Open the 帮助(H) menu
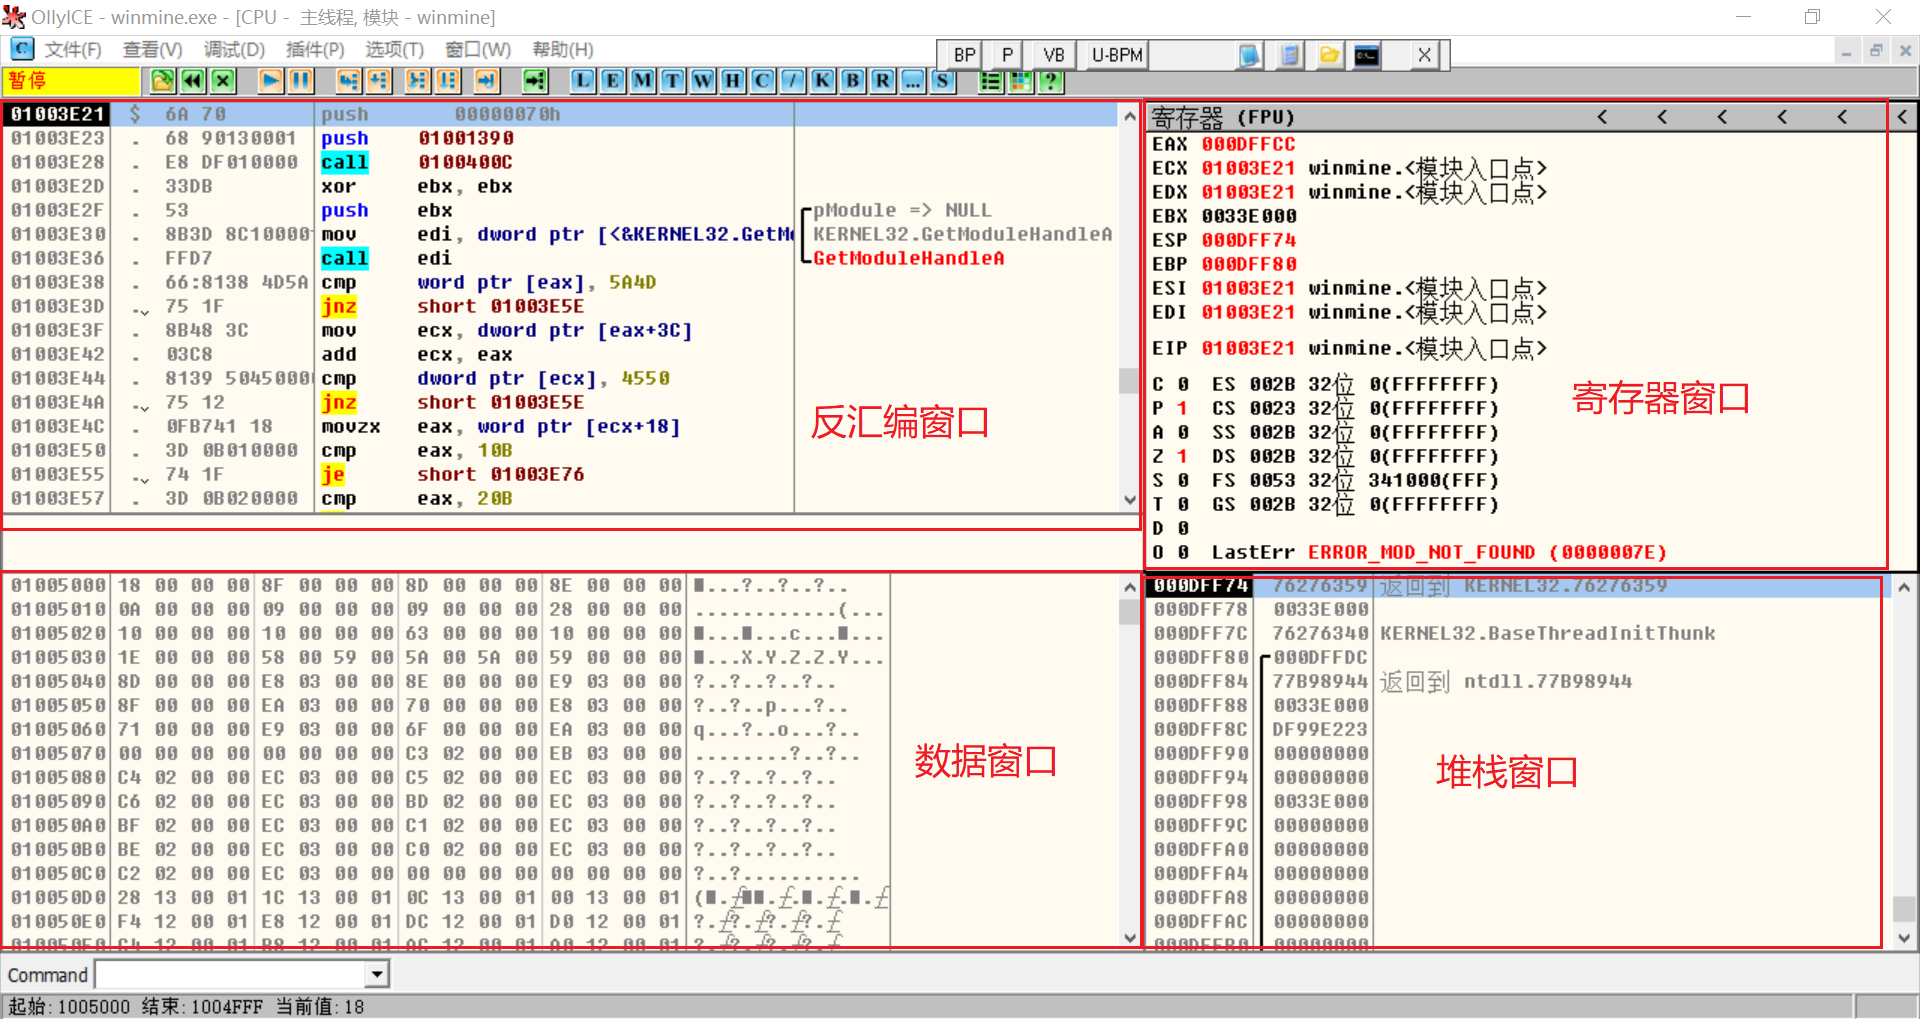The width and height of the screenshot is (1920, 1019). 563,50
